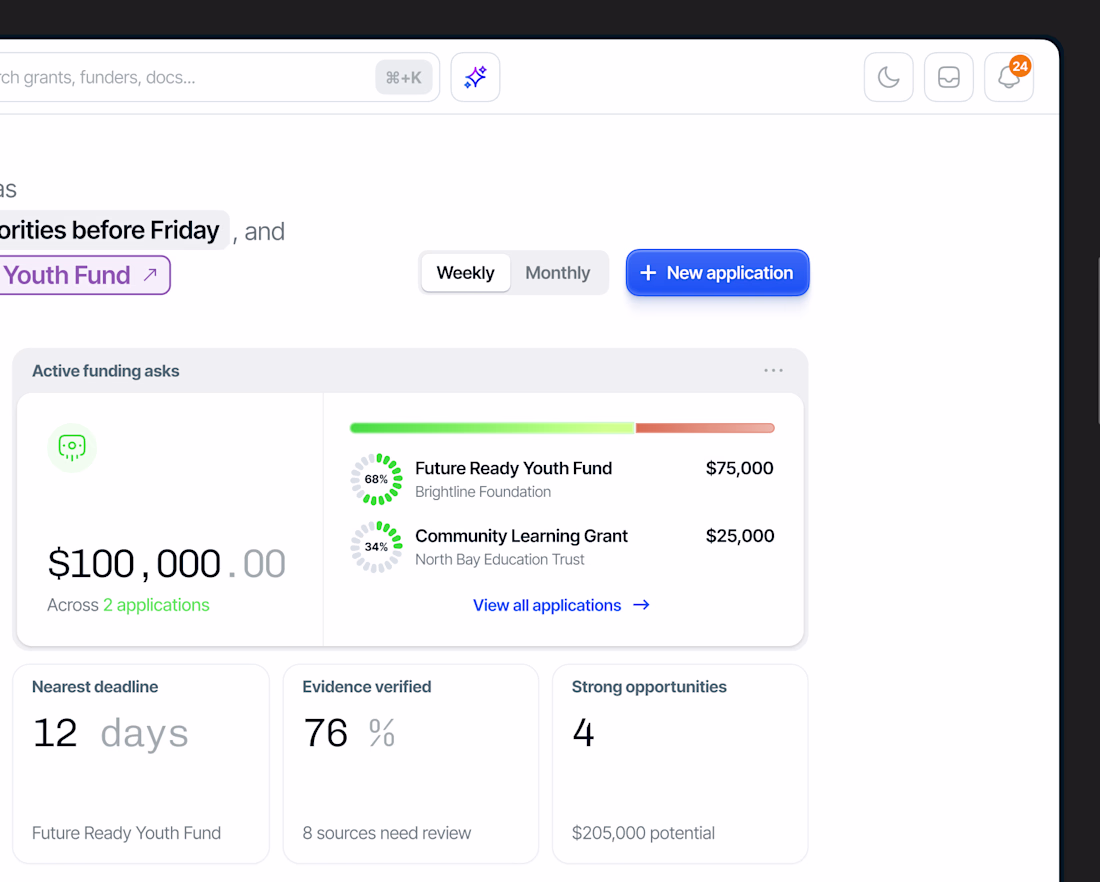1100x882 pixels.
Task: Click the AI sparkle assistant icon
Action: click(475, 77)
